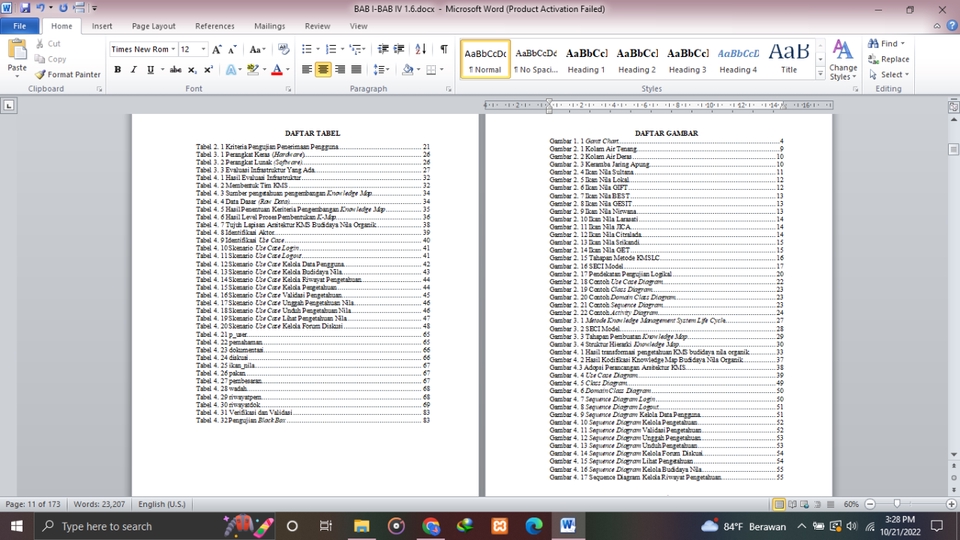Viewport: 960px width, 540px height.
Task: Open Line Spacing options
Action: (x=381, y=70)
